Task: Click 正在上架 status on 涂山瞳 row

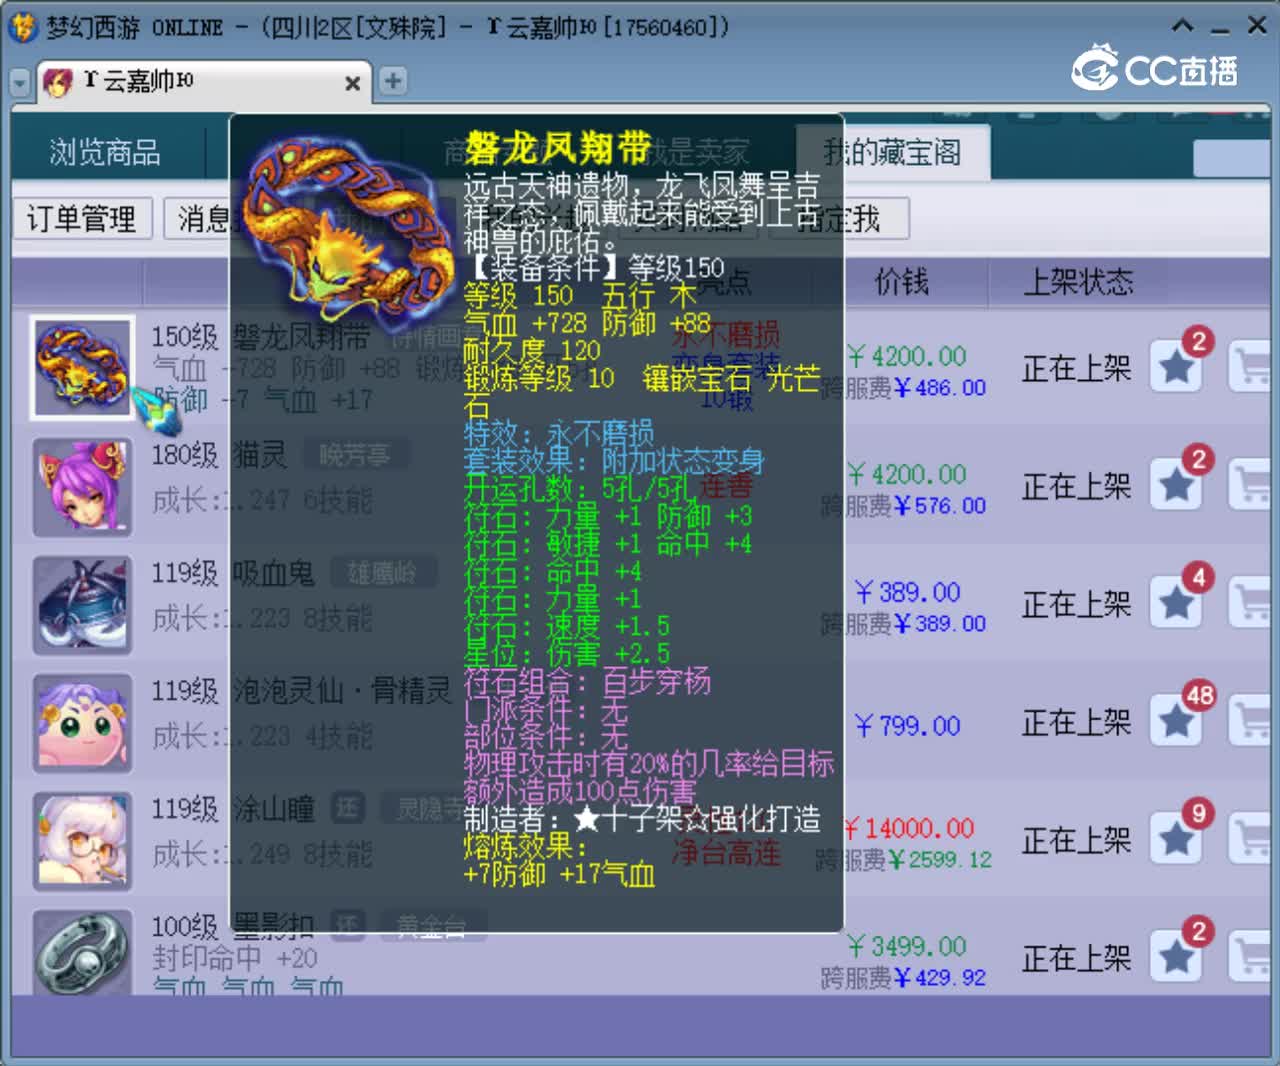Action: point(1076,841)
